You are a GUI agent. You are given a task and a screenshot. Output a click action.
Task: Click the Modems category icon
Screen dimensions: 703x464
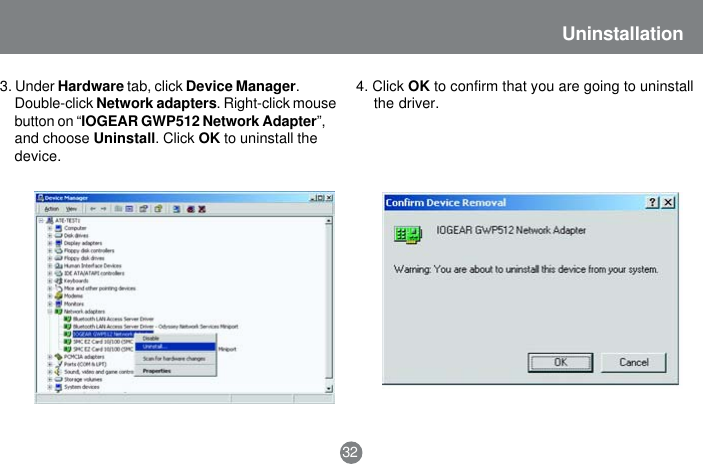click(x=58, y=296)
